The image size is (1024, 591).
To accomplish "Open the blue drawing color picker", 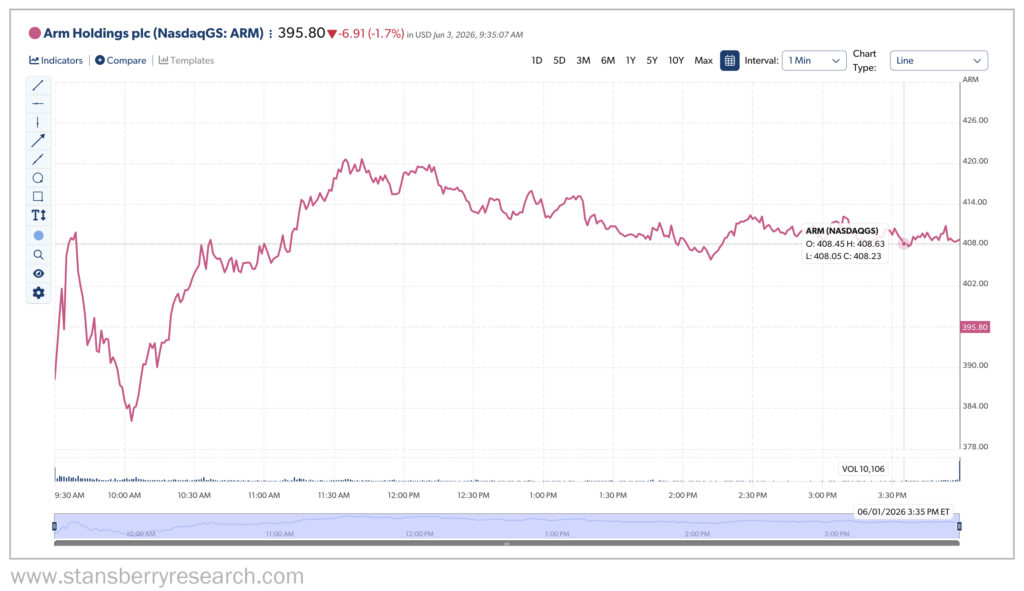I will click(38, 236).
